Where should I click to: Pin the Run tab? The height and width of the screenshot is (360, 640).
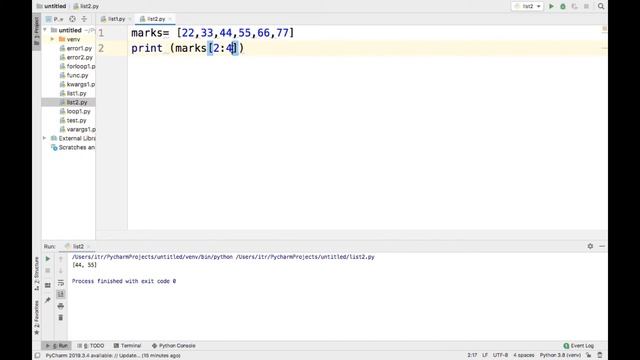click(x=48, y=300)
